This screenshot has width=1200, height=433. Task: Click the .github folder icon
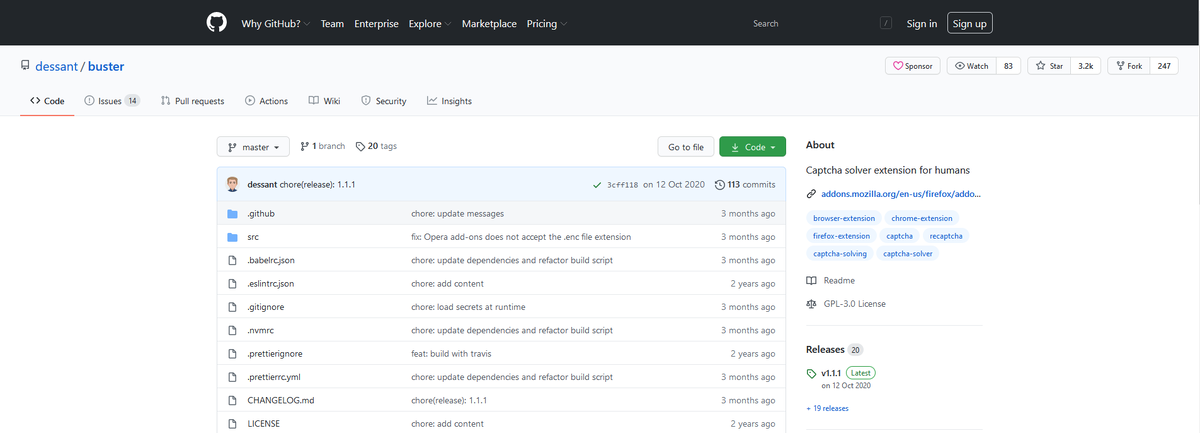tap(231, 214)
